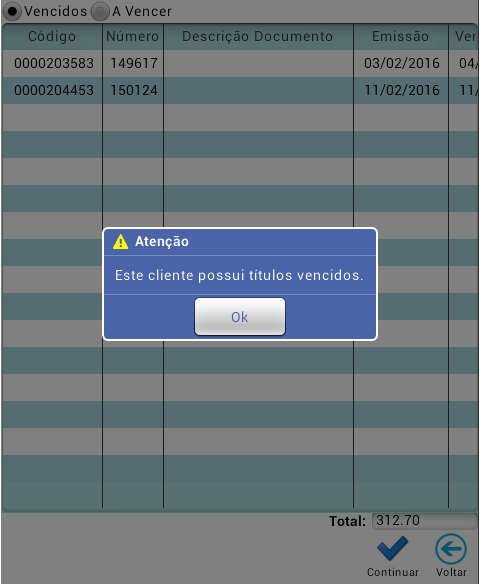The image size is (480, 585).
Task: Click the Código column header
Action: coord(52,36)
